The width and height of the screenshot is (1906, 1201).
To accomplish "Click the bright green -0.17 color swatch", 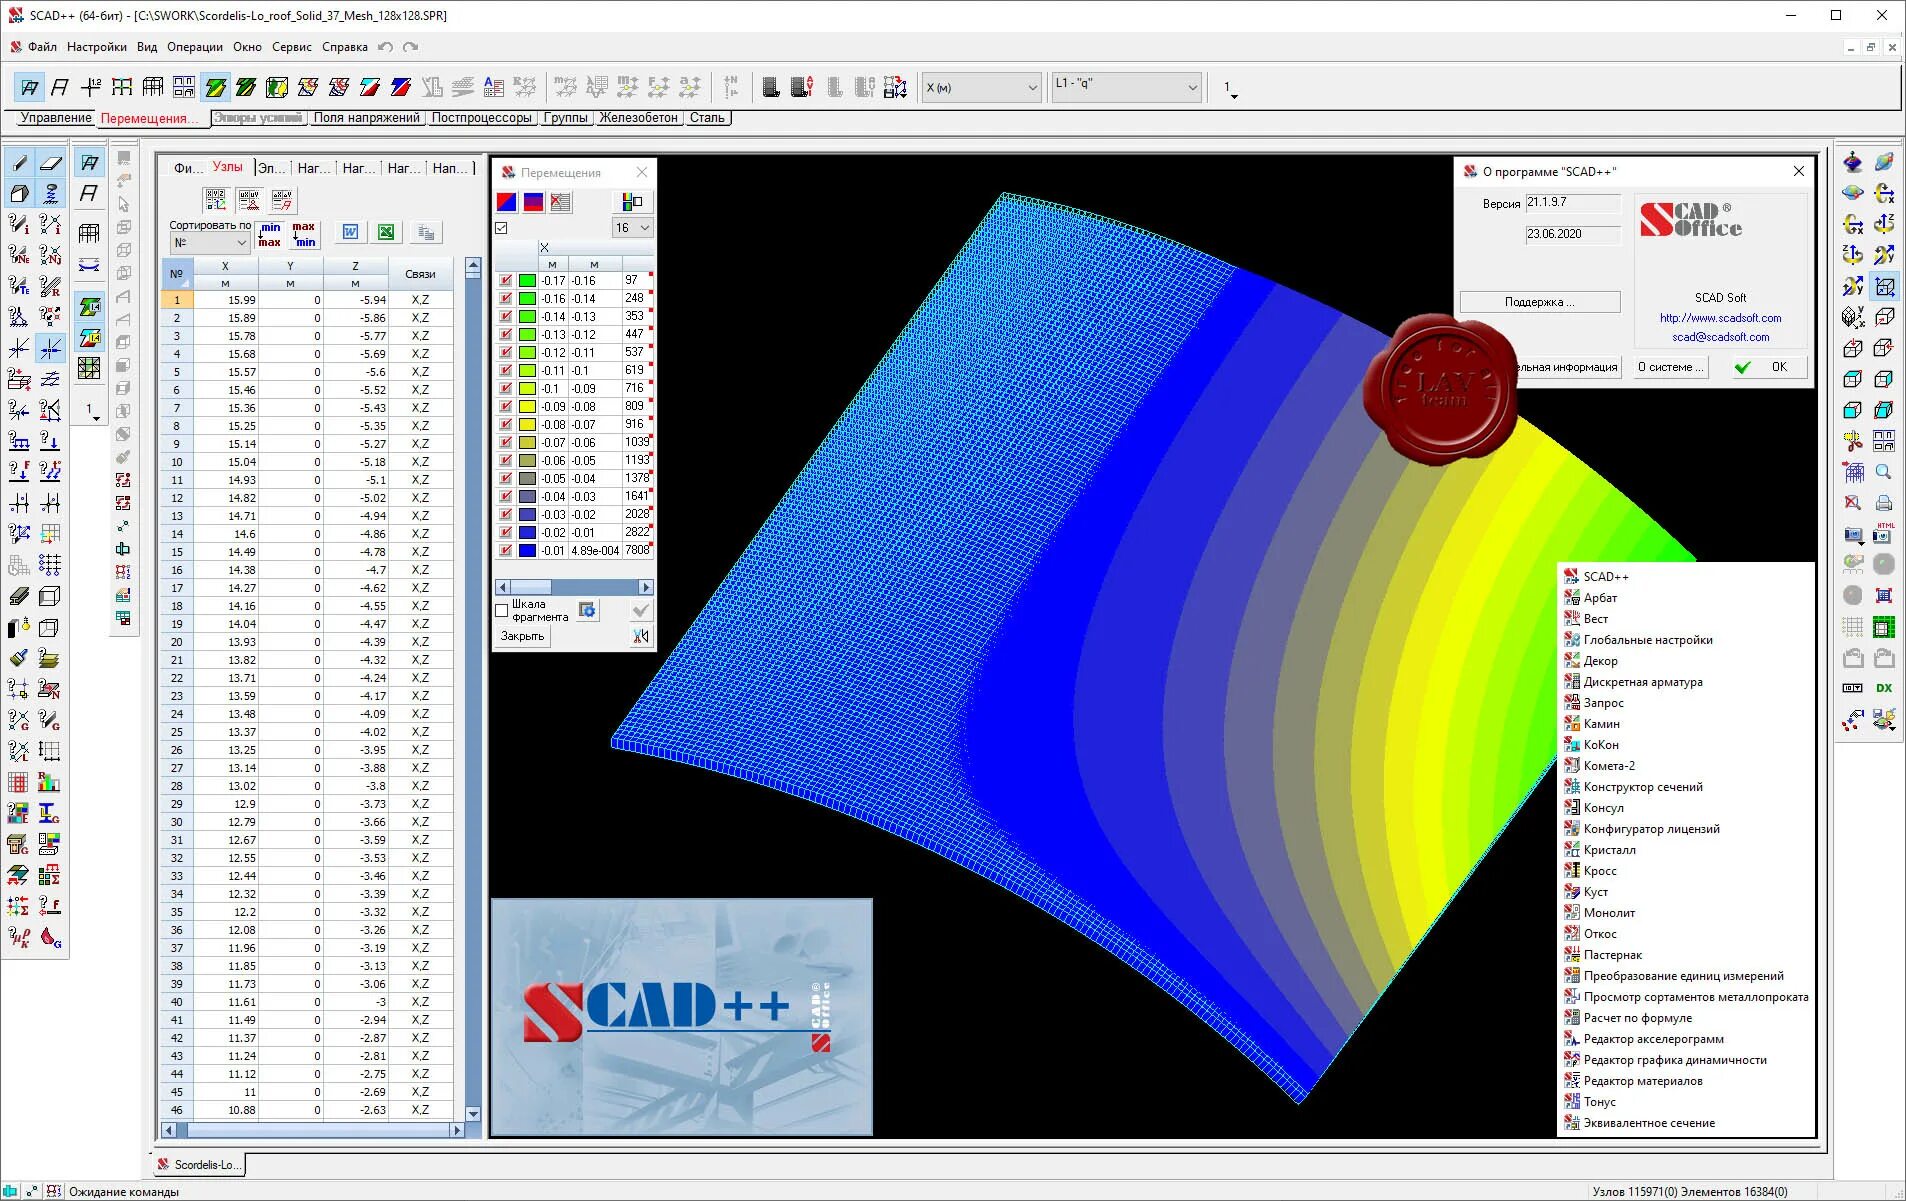I will [527, 281].
